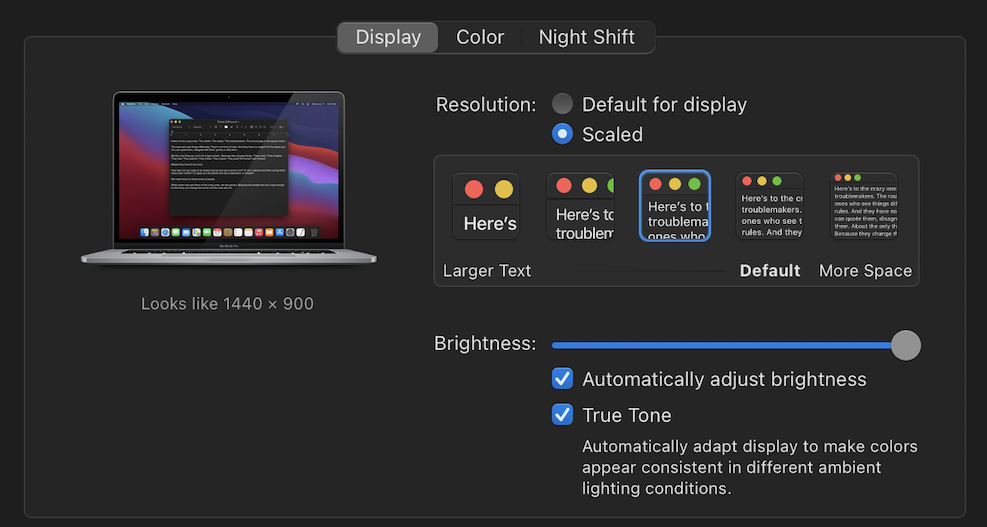Click the Larger Text label
The height and width of the screenshot is (527, 987).
tap(487, 271)
